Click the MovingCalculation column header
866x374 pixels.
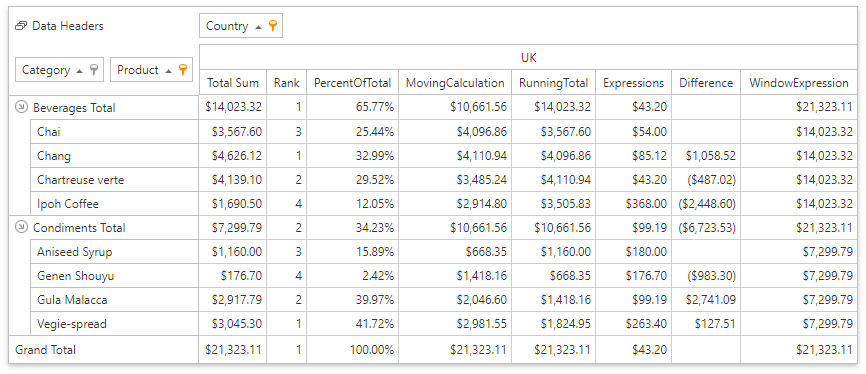[455, 83]
